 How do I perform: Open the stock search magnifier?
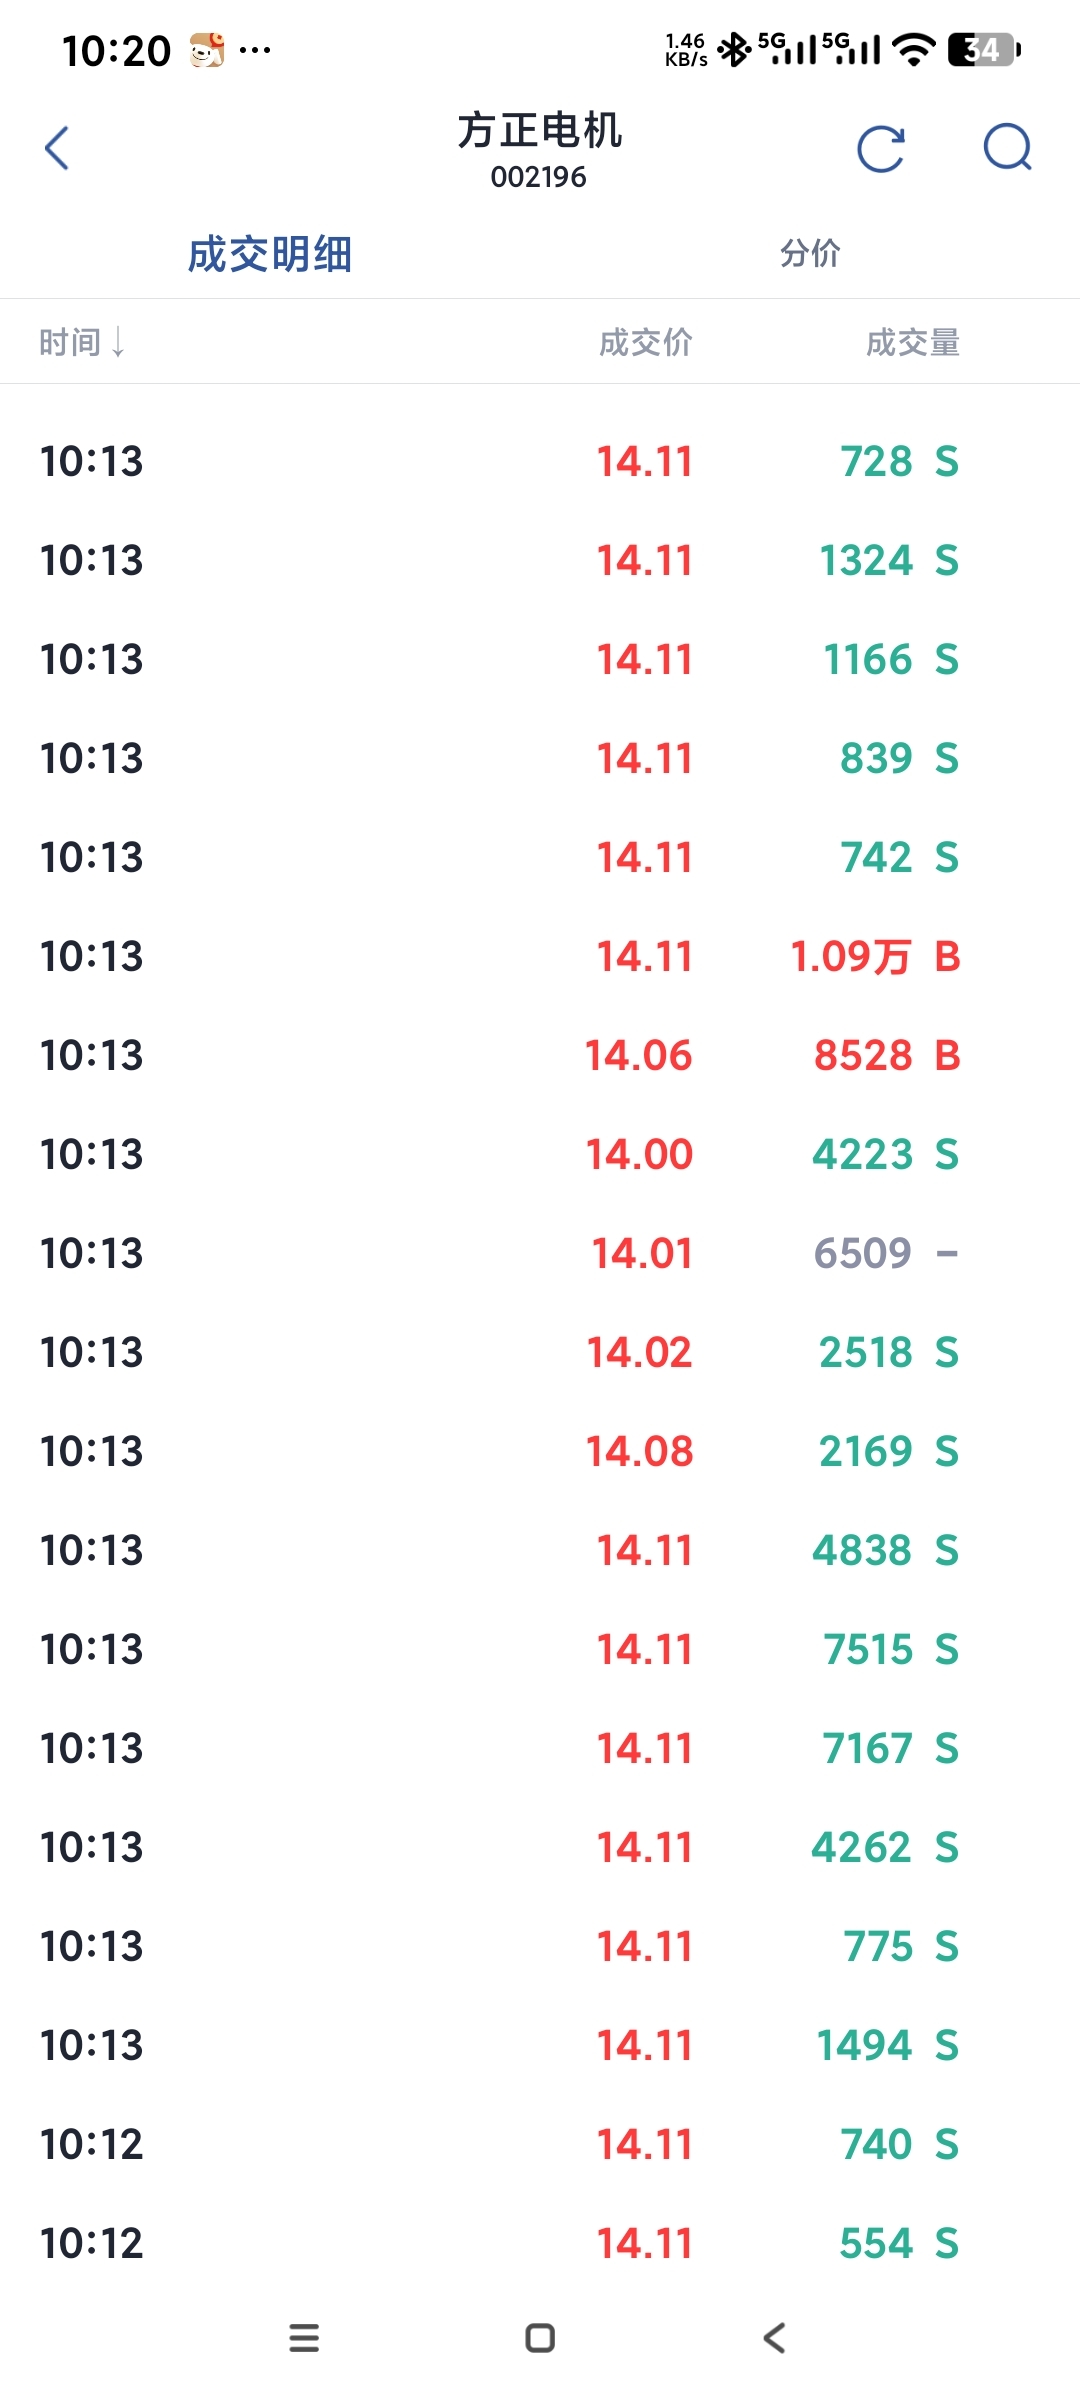pyautogui.click(x=1007, y=149)
